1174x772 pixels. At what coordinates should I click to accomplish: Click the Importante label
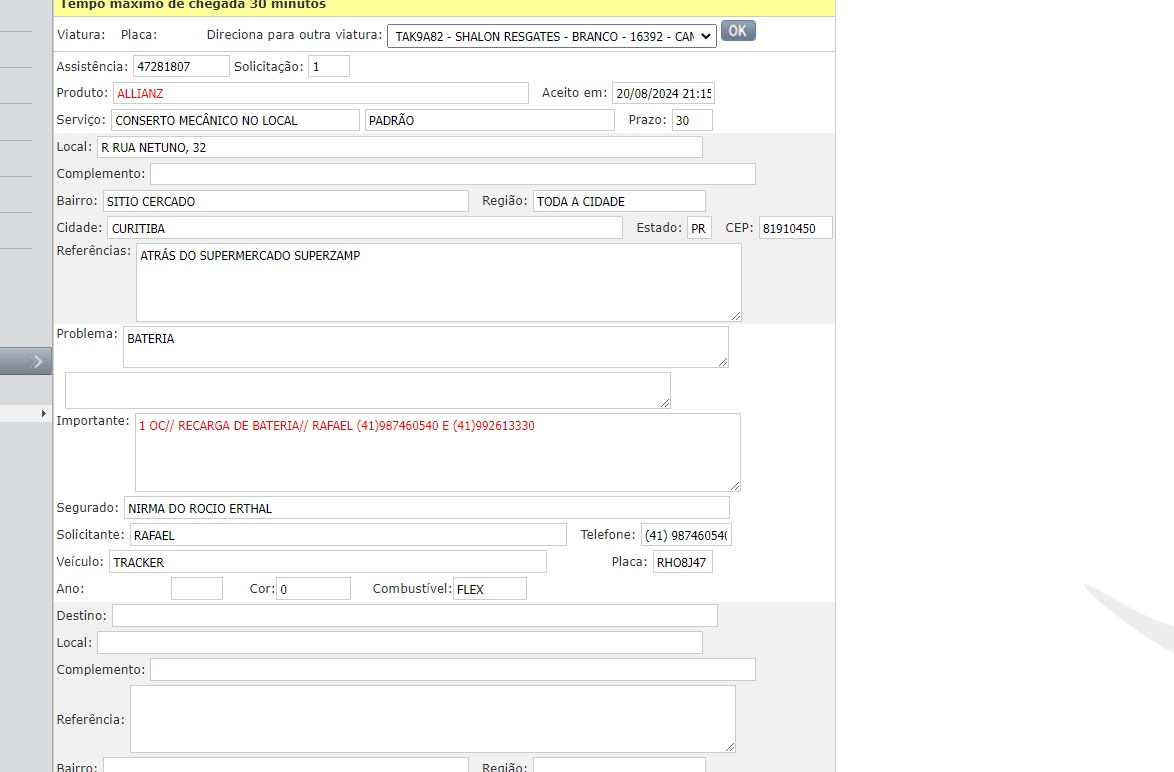[x=93, y=421]
